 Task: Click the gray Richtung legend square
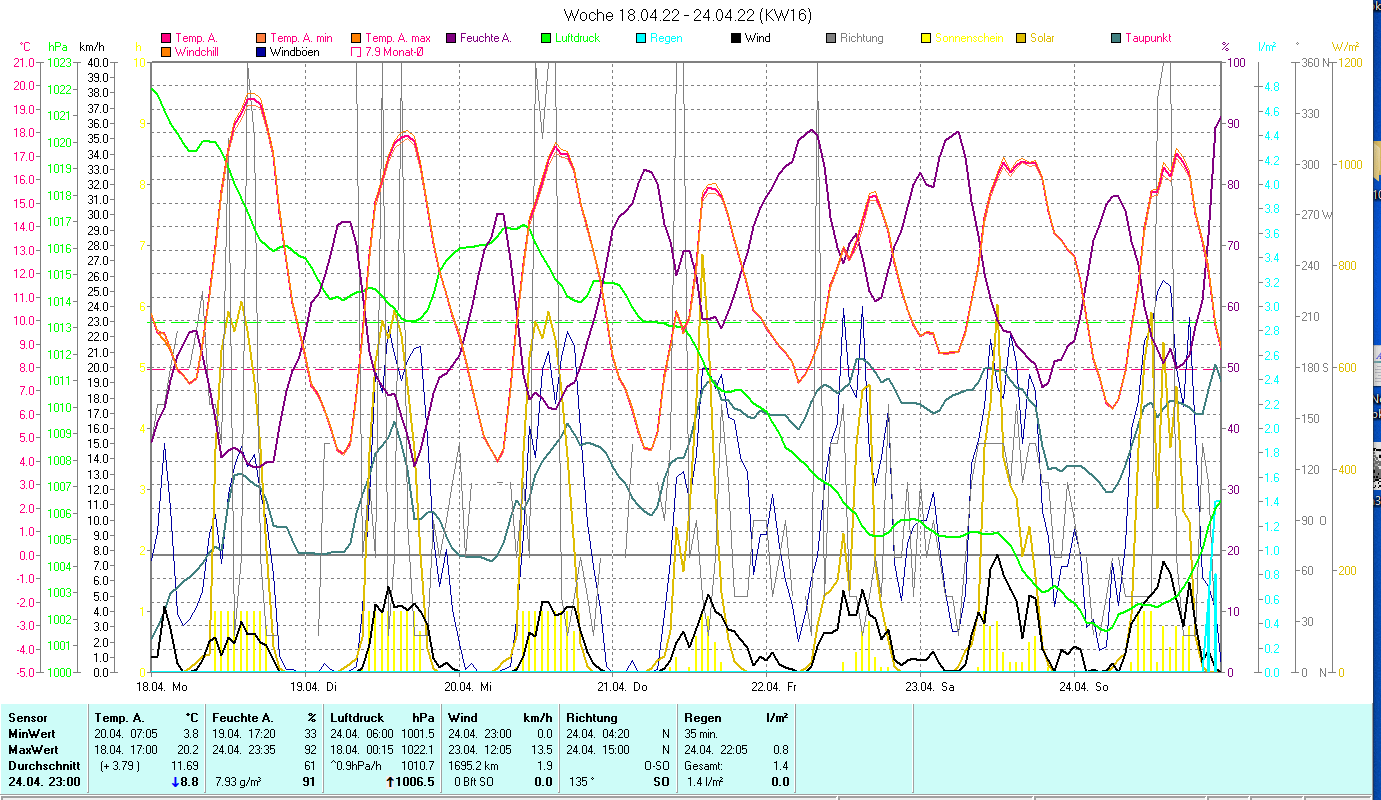tap(831, 39)
